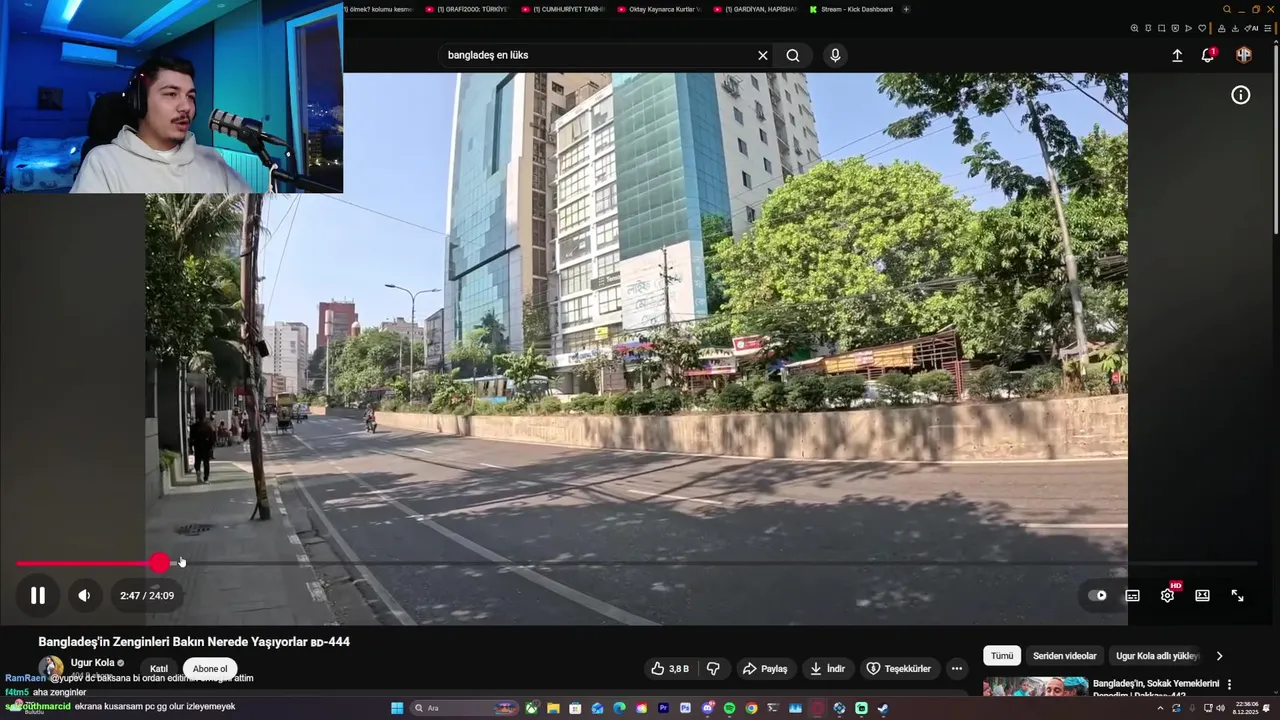Open File Explorer from taskbar
Image resolution: width=1280 pixels, height=720 pixels.
point(553,708)
